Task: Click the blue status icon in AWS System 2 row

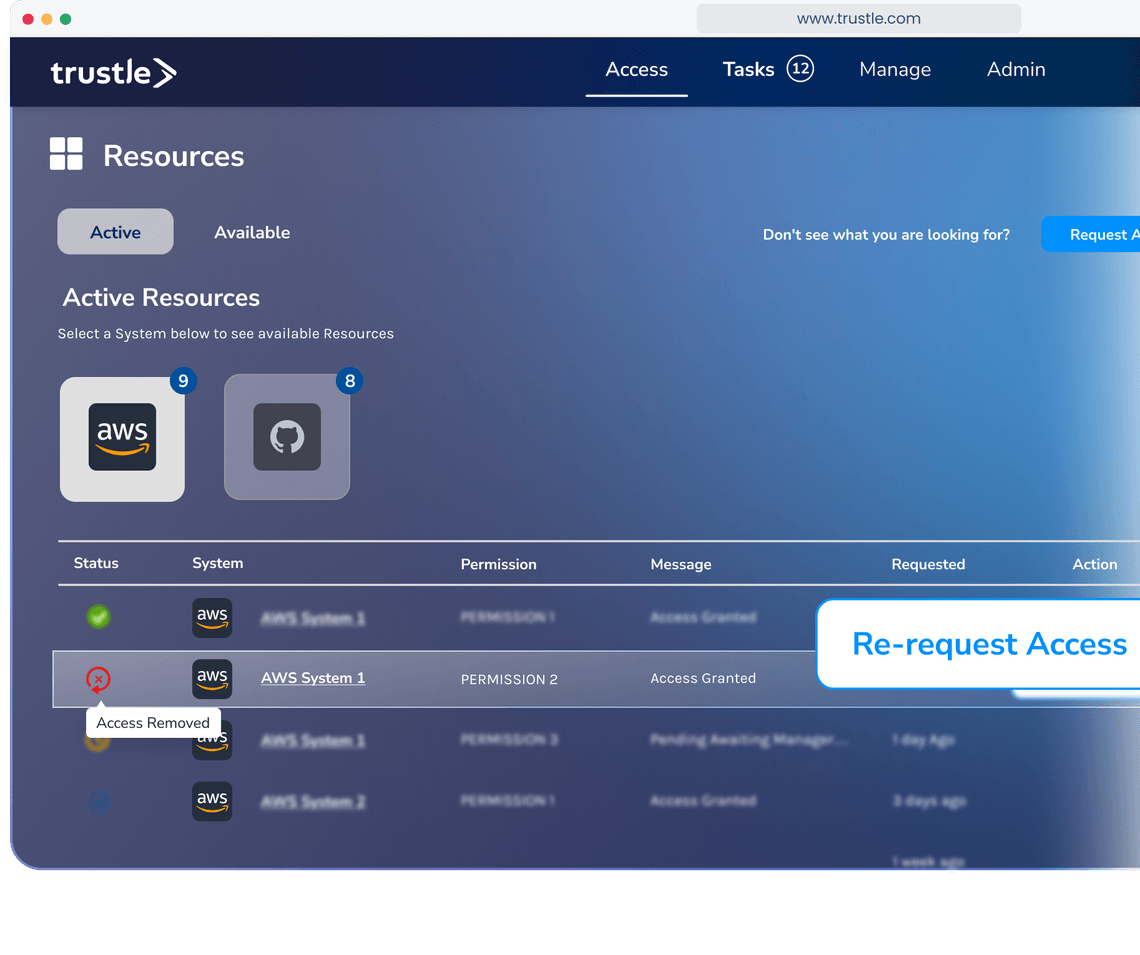Action: click(x=99, y=802)
